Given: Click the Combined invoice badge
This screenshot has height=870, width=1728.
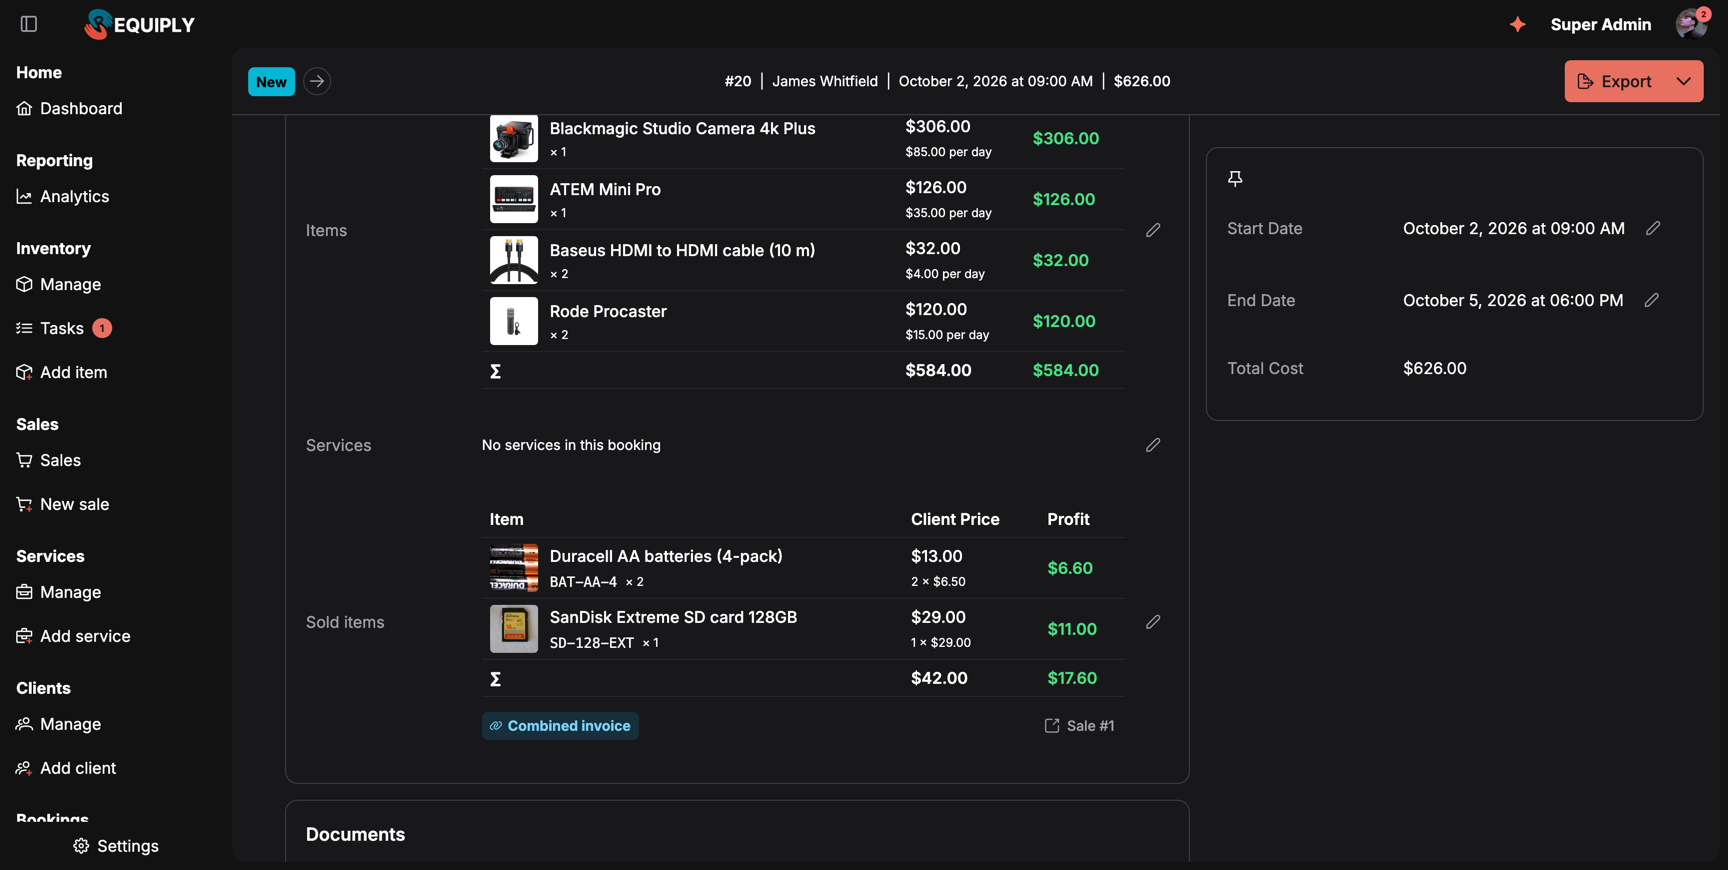Looking at the screenshot, I should click(x=560, y=726).
